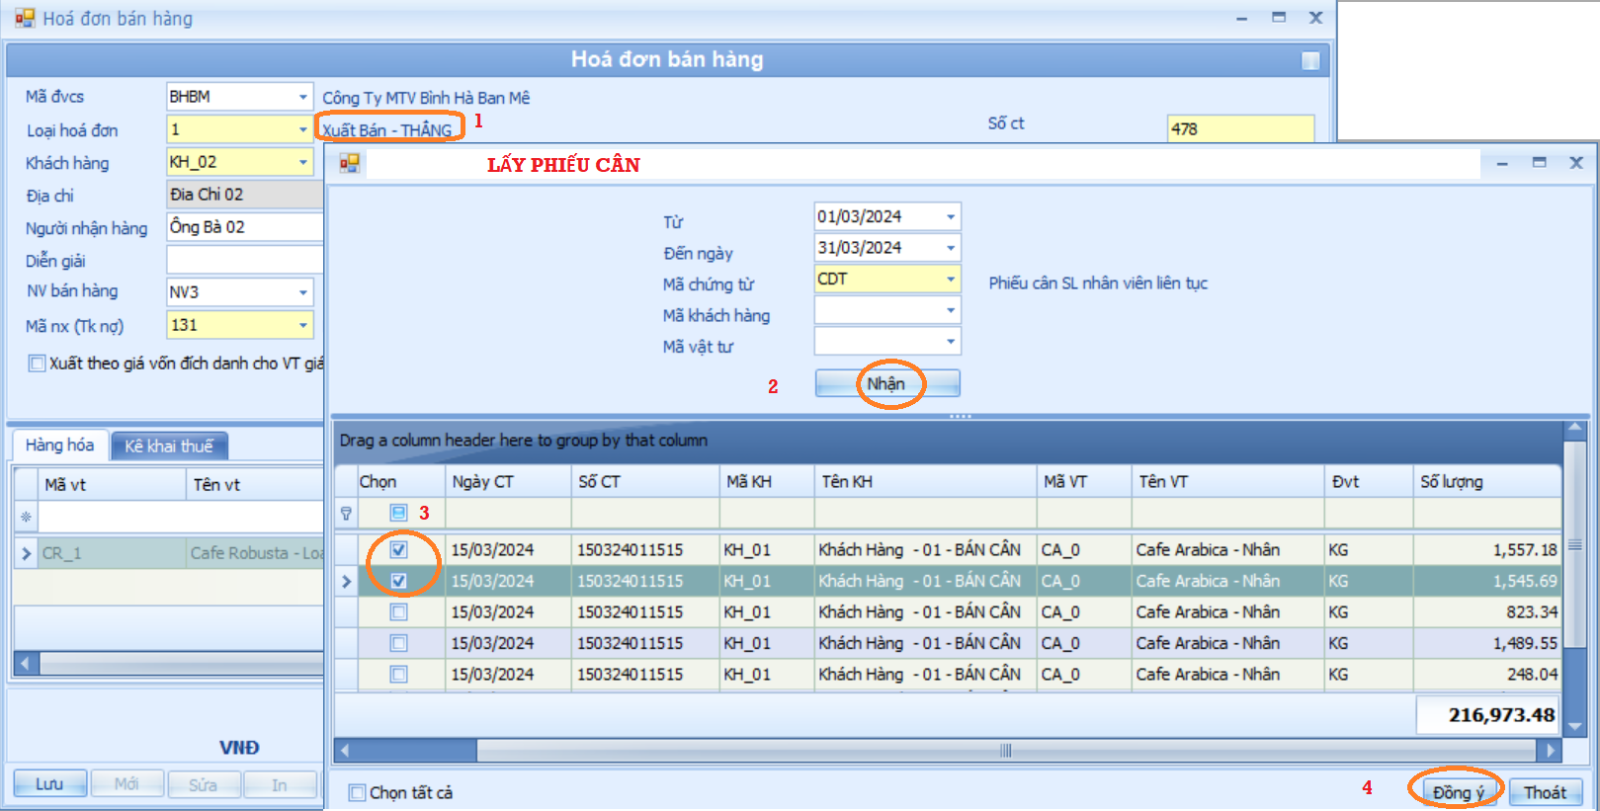Click the Người nhận hàng field Ông Bà 02
The image size is (1600, 811).
(245, 227)
